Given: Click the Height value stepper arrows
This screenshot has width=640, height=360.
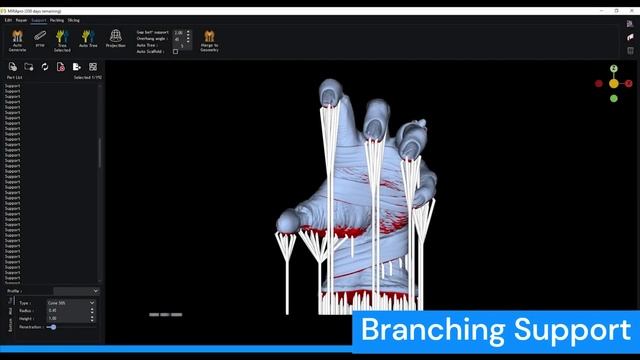Looking at the screenshot, I should coord(92,318).
